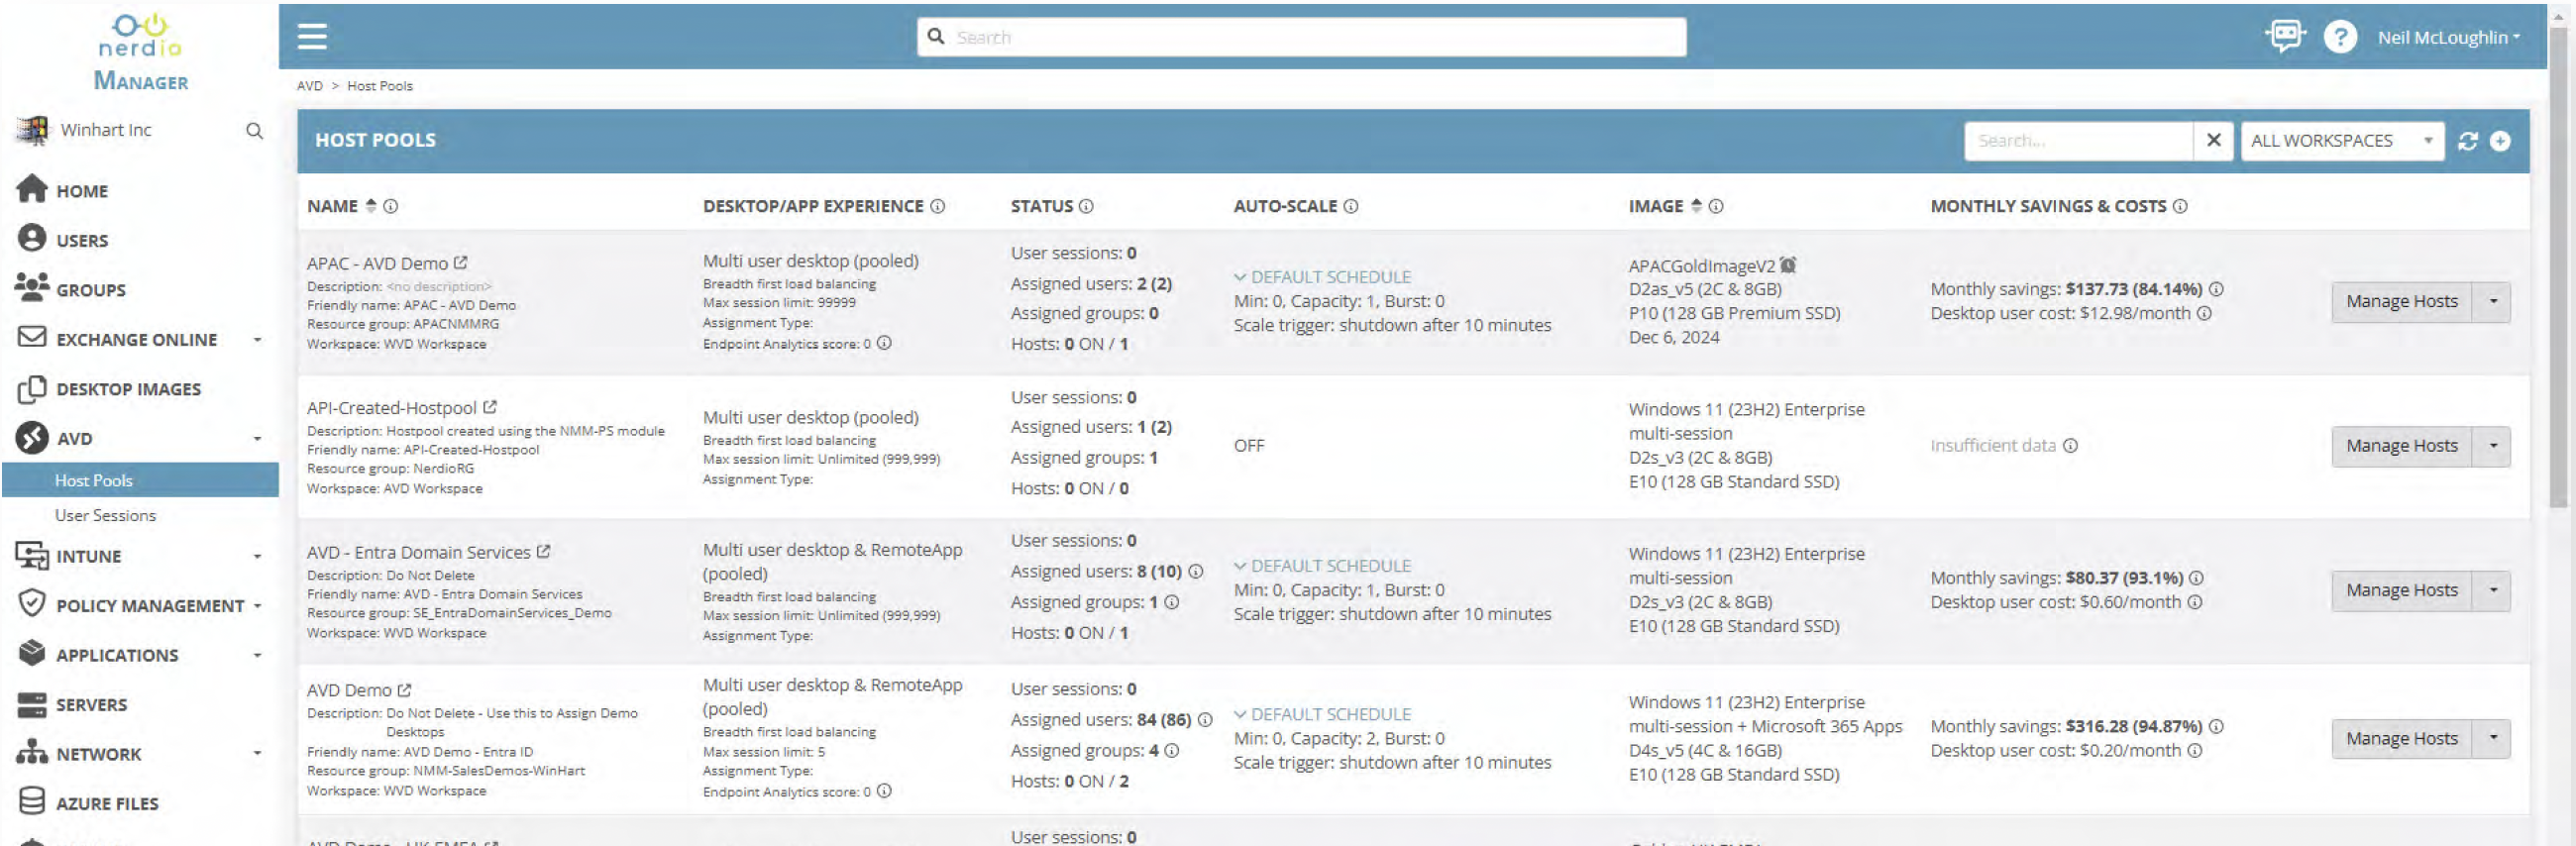Image resolution: width=2576 pixels, height=846 pixels.
Task: Show info for DESKTOP/APP EXPERIENCE column
Action: 938,206
